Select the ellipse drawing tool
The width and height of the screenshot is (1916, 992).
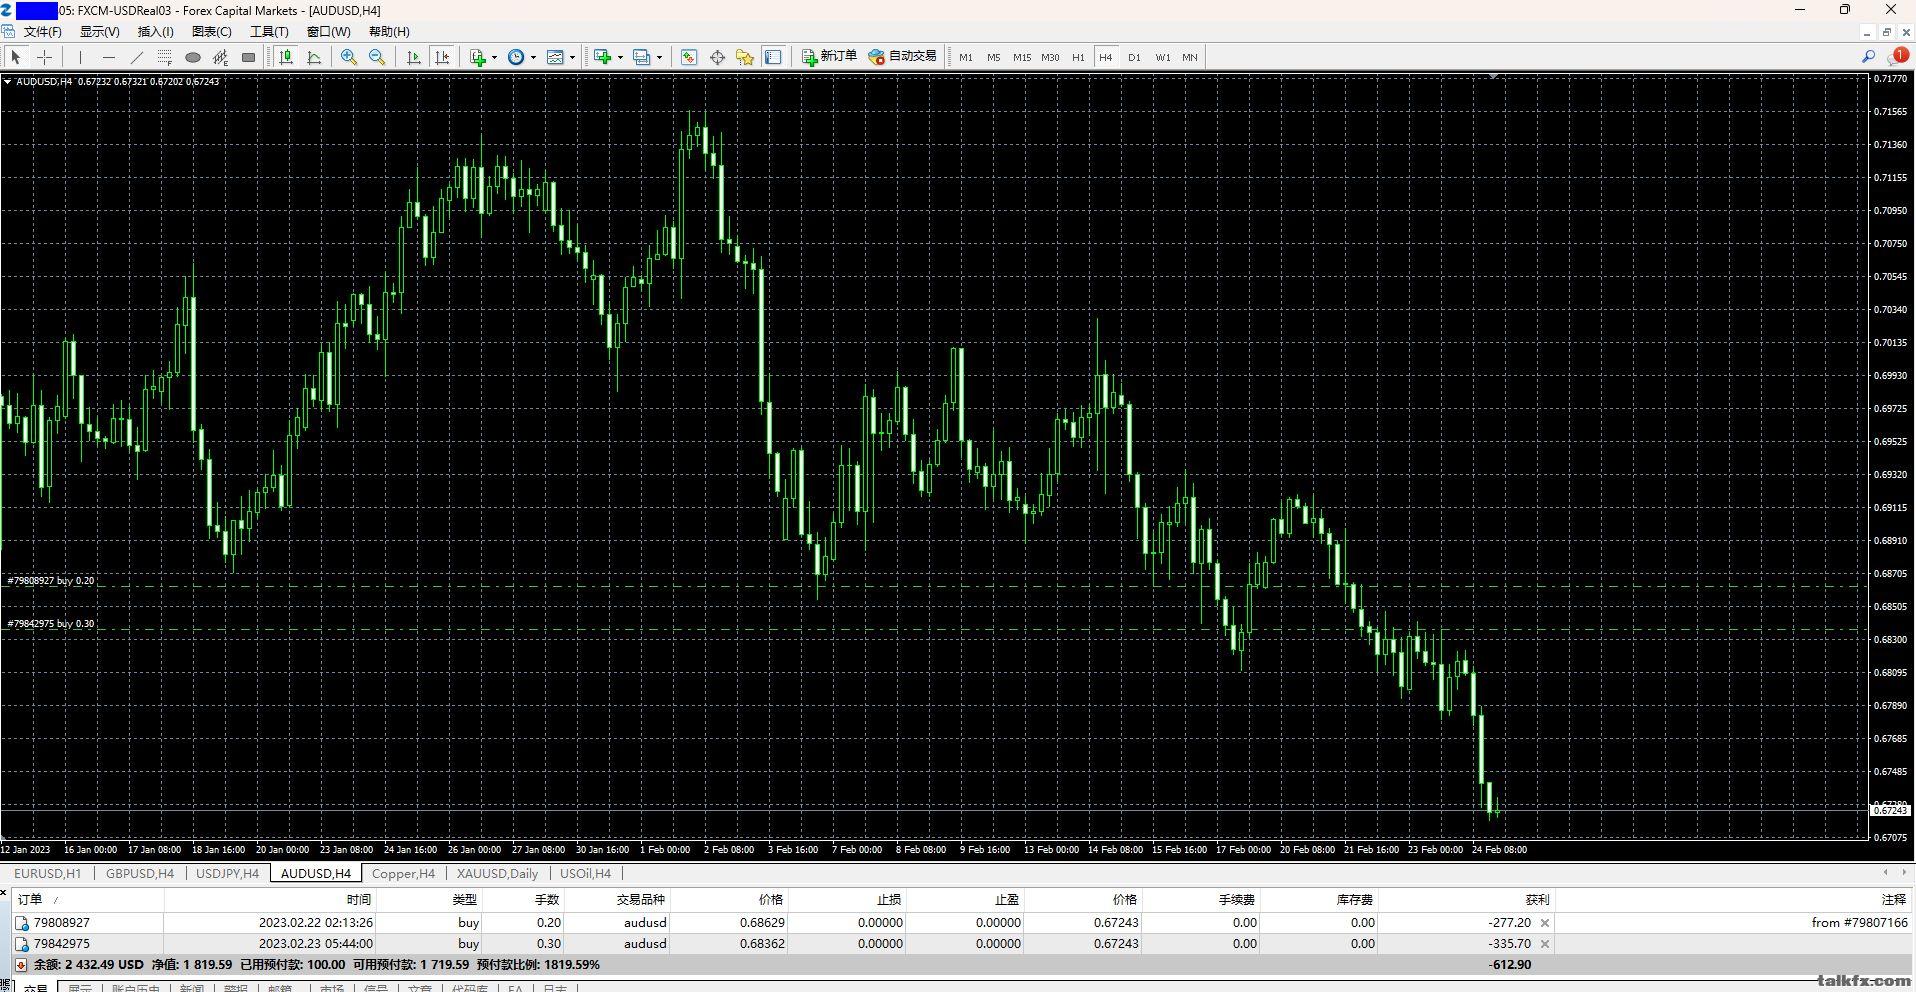(193, 57)
